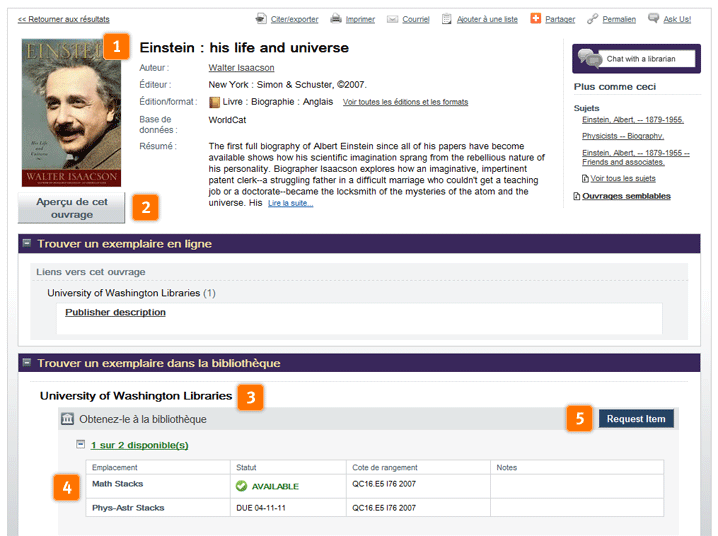Click the printer icon for Imprimer
This screenshot has height=536, width=718.
pyautogui.click(x=337, y=18)
